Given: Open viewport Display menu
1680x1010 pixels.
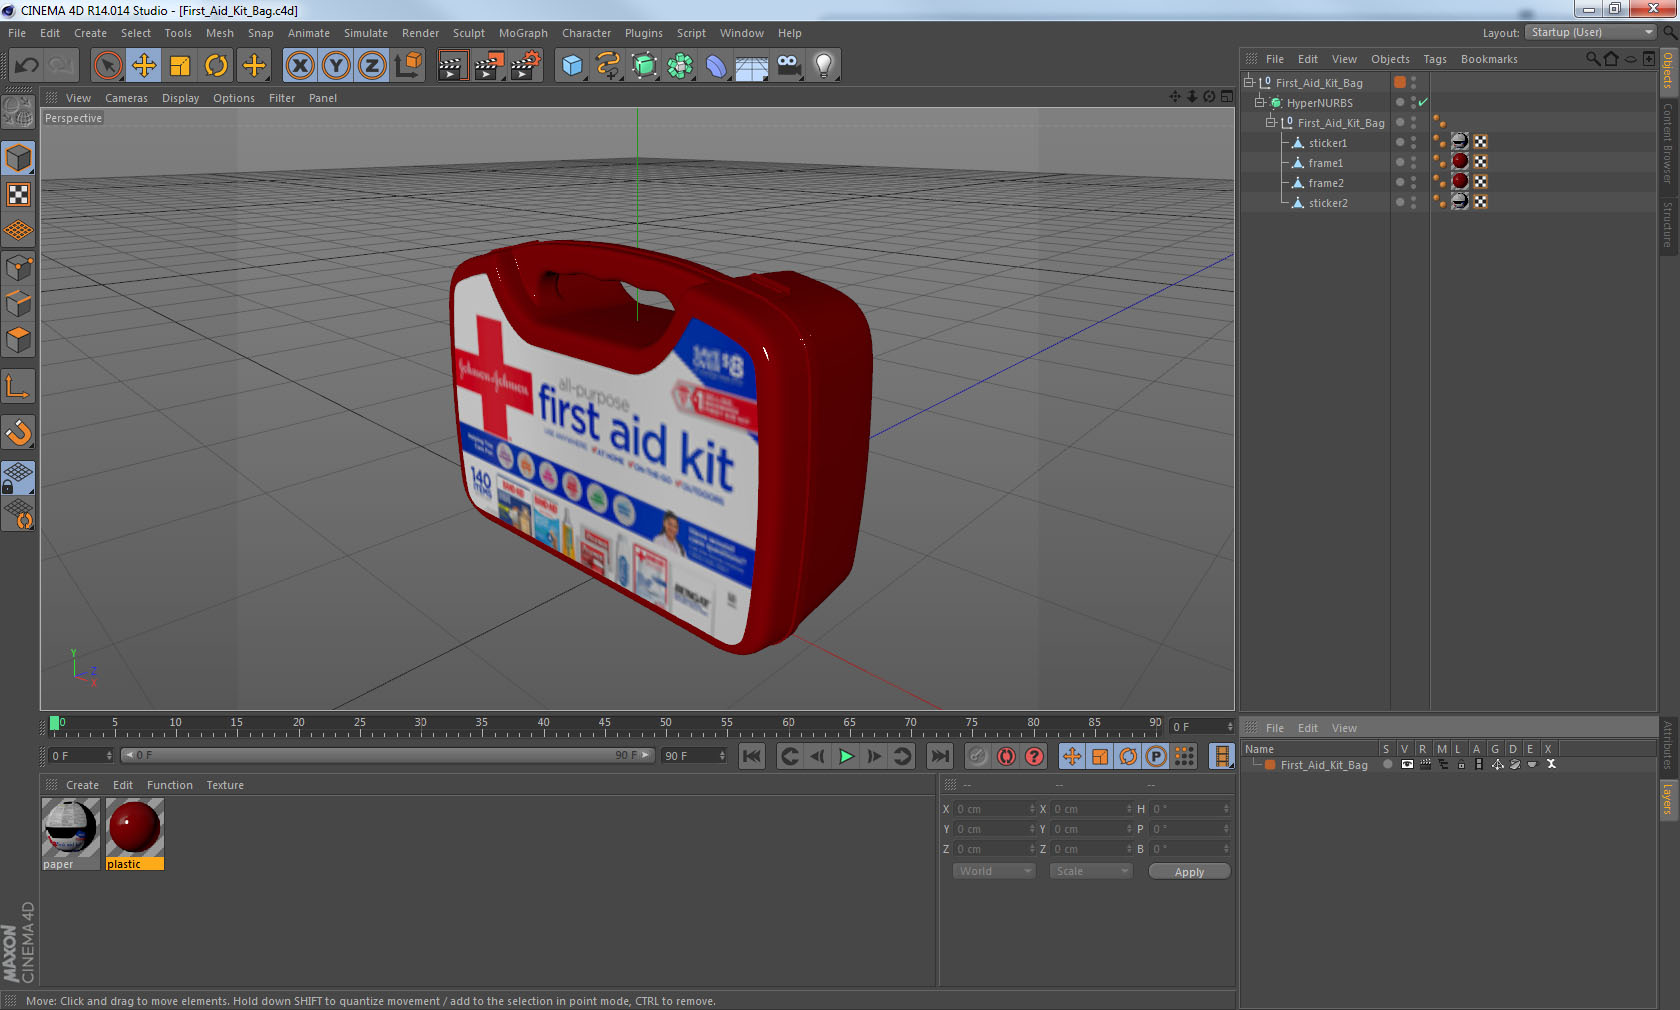Looking at the screenshot, I should pos(180,98).
